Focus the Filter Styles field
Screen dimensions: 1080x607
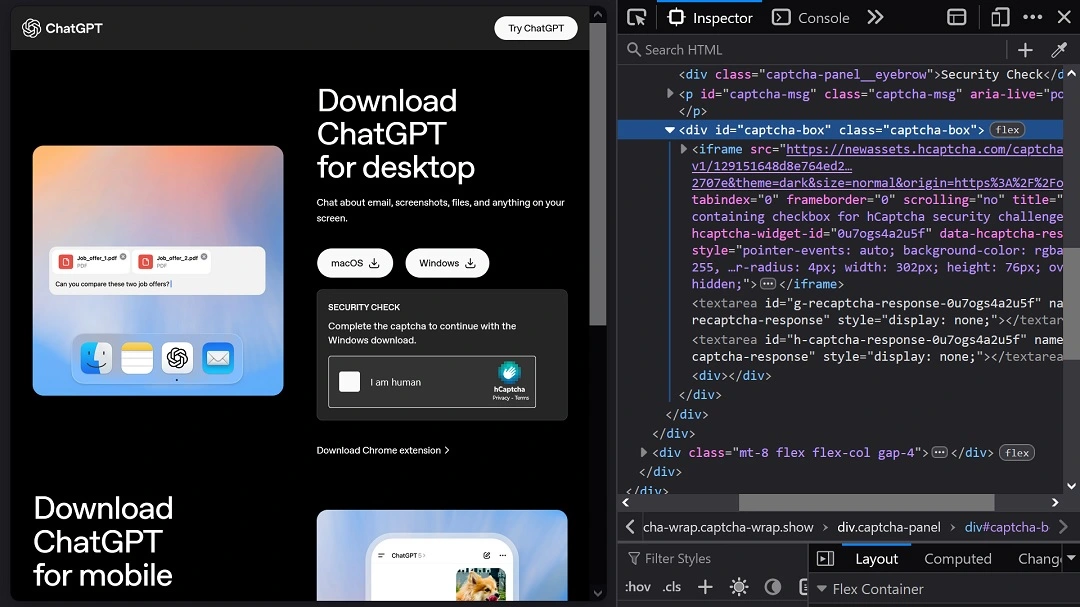pos(713,558)
